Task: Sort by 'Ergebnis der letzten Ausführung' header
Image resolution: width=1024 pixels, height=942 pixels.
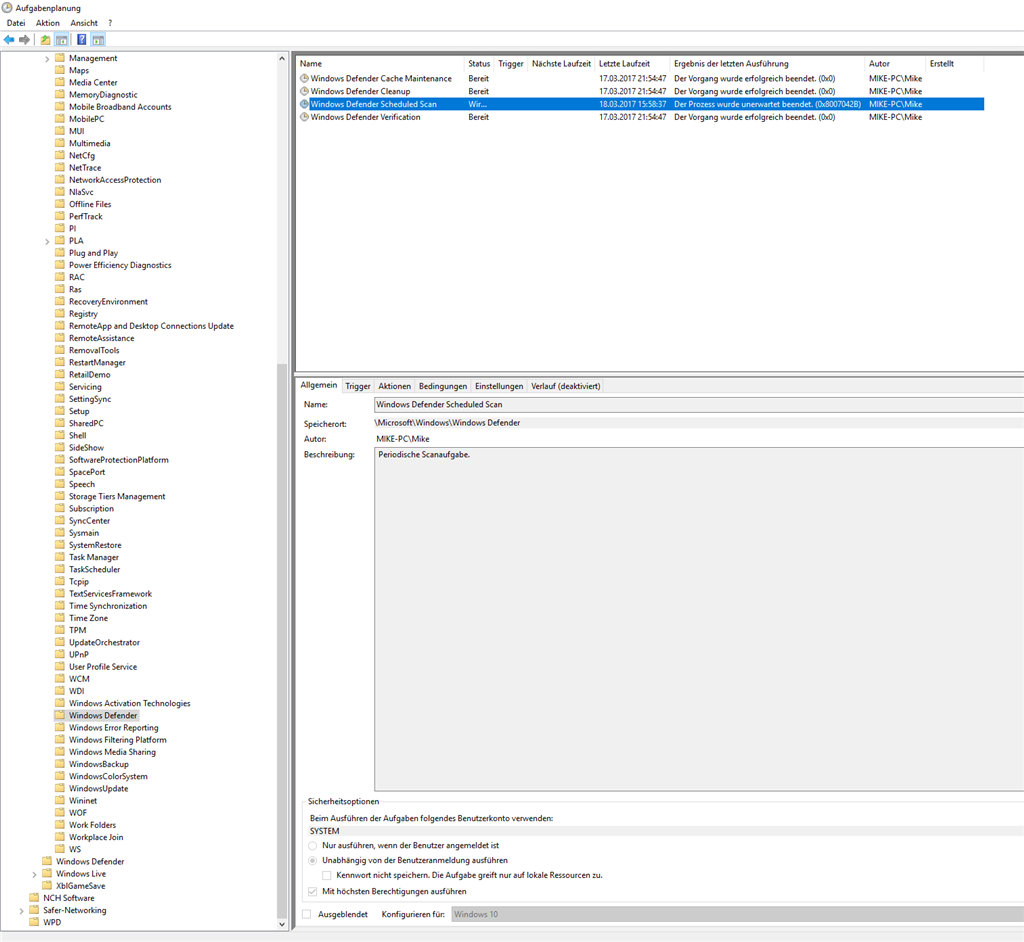Action: point(767,63)
